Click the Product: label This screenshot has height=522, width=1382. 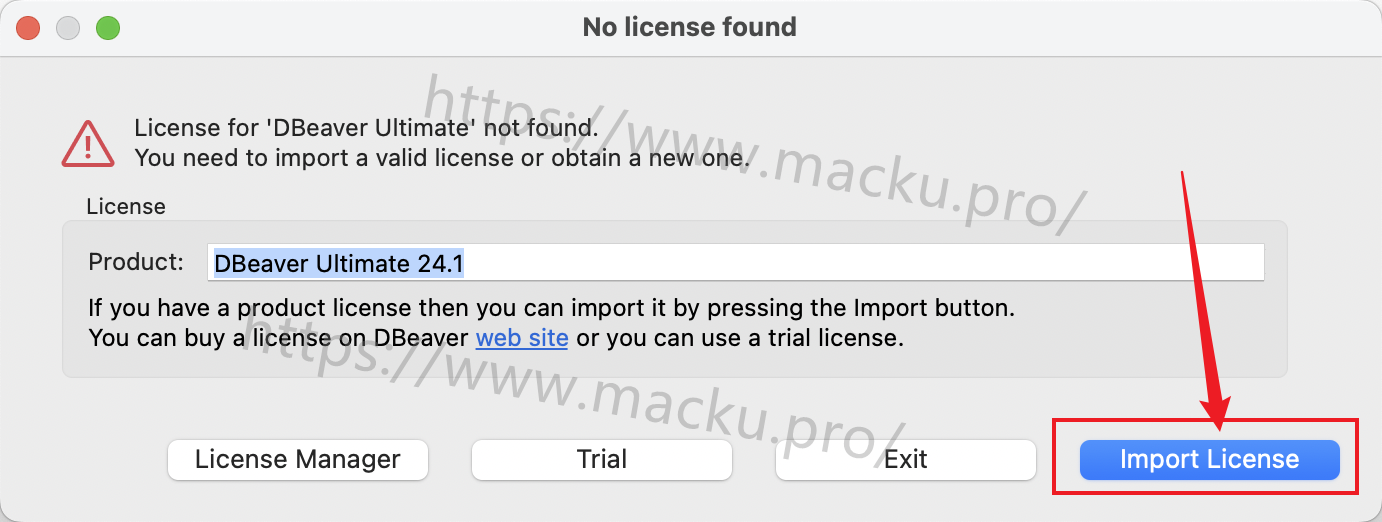136,262
